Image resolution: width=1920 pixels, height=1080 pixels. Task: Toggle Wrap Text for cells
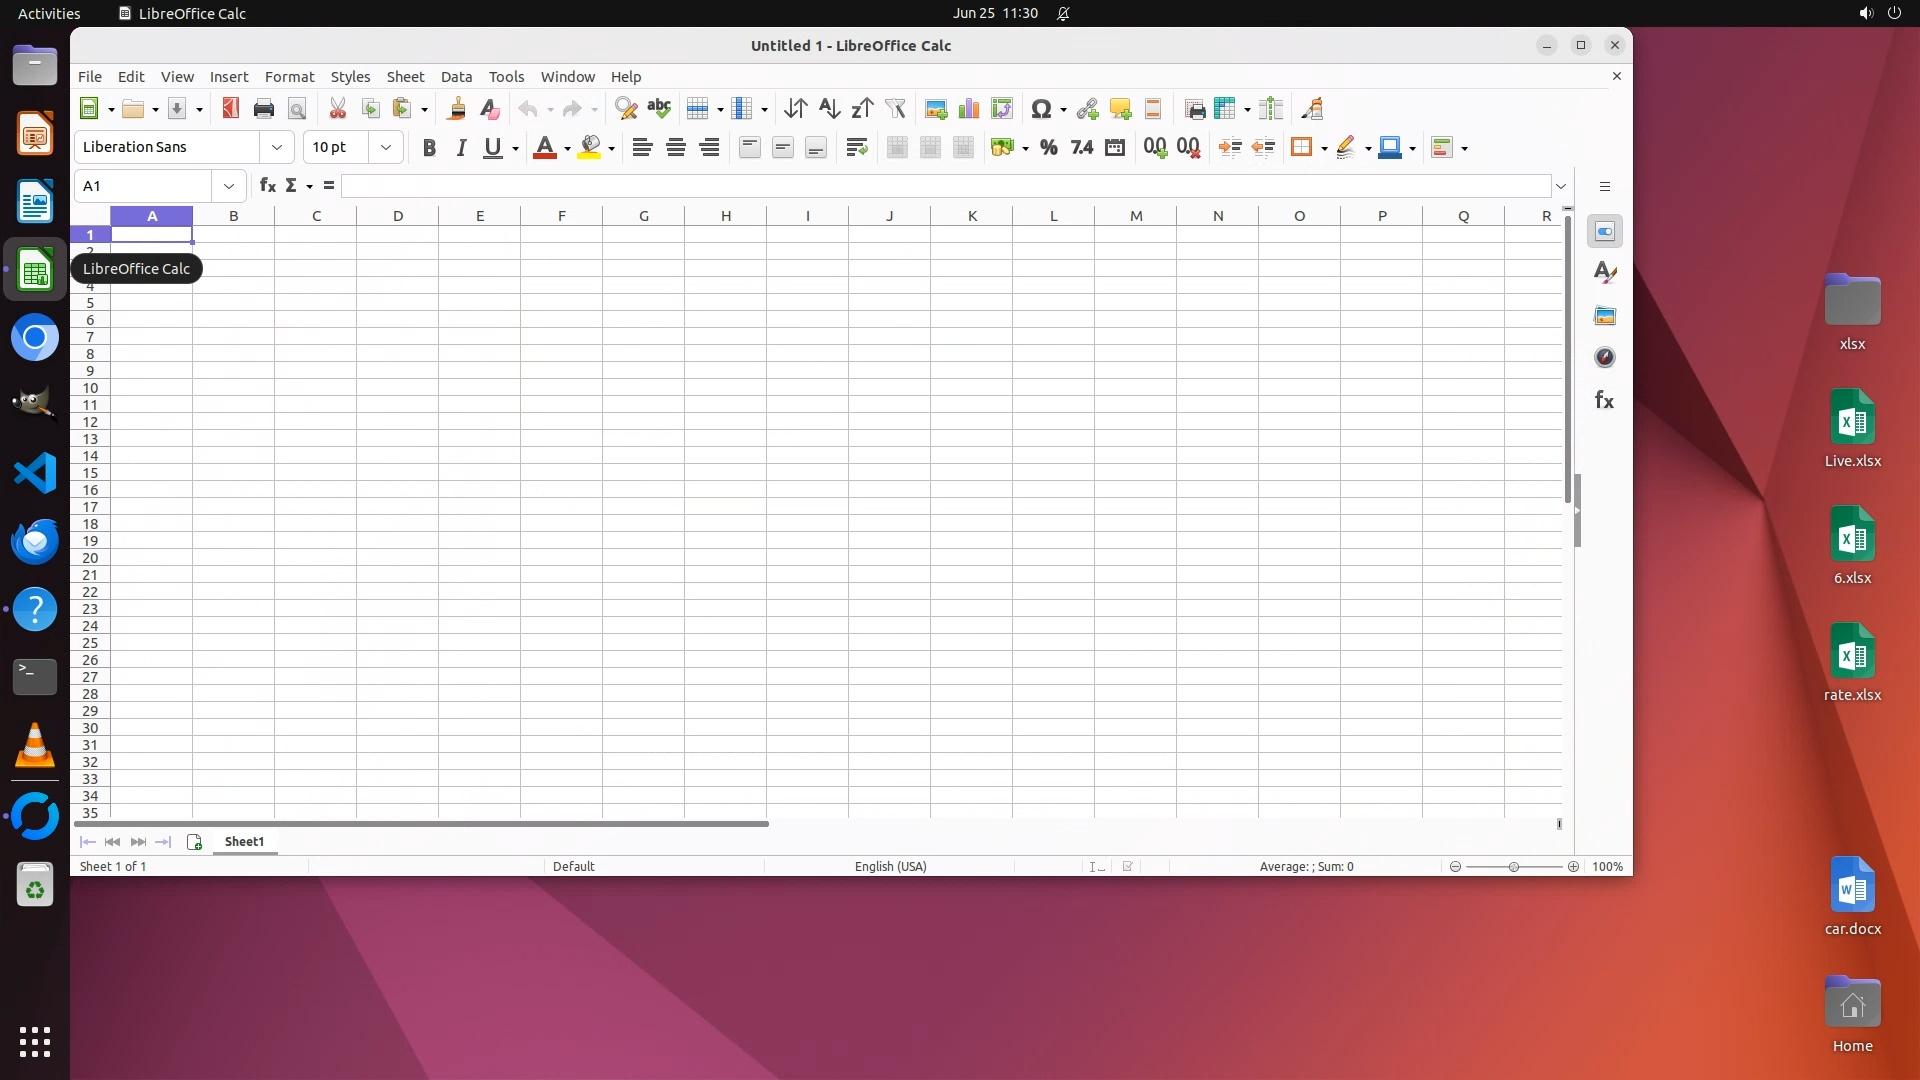coord(856,148)
